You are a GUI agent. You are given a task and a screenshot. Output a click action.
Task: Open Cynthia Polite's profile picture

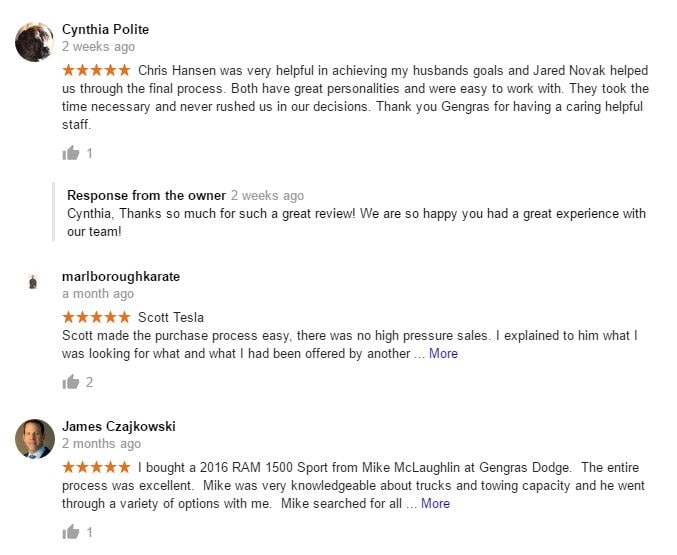tap(34, 41)
